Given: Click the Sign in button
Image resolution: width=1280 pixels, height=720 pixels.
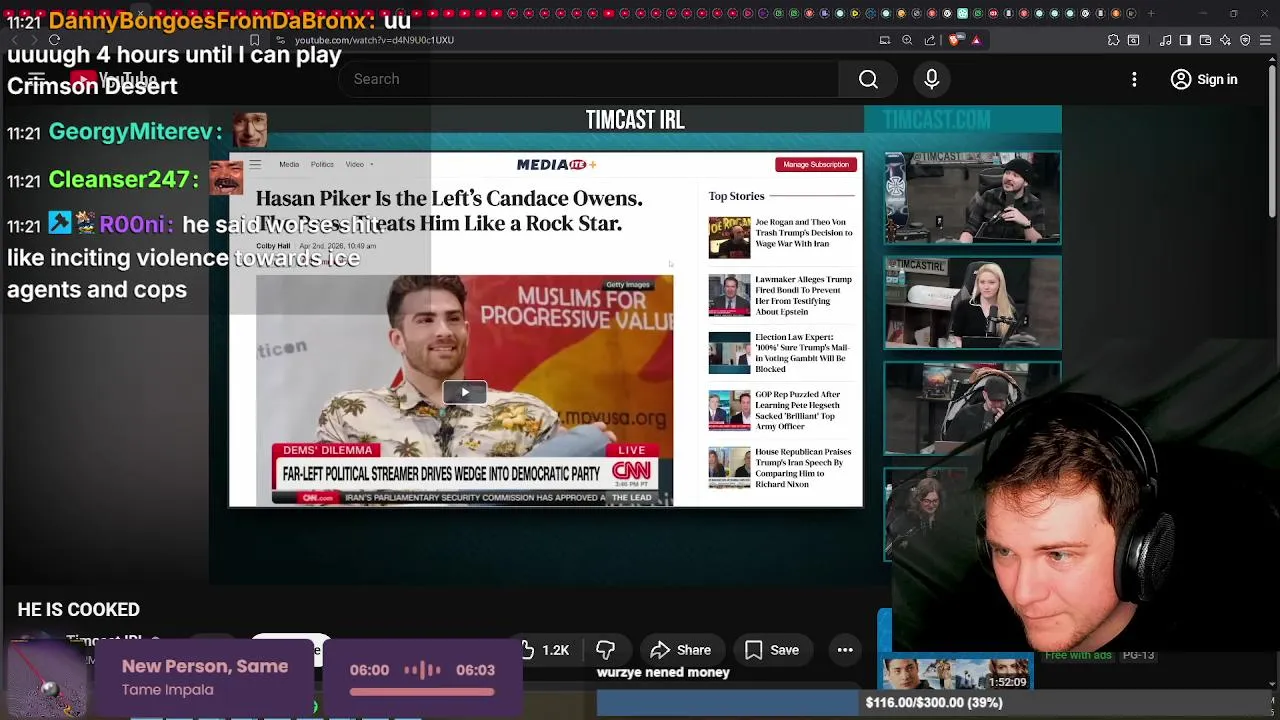Looking at the screenshot, I should pos(1204,79).
